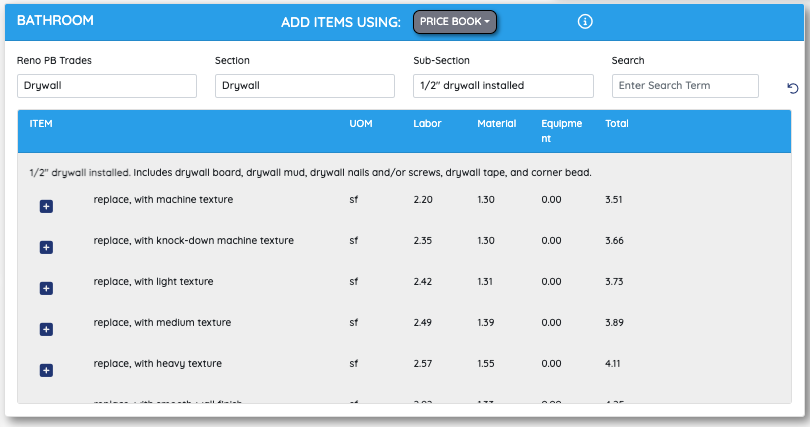Click the Sub-Section label
This screenshot has width=810, height=427.
tap(441, 60)
